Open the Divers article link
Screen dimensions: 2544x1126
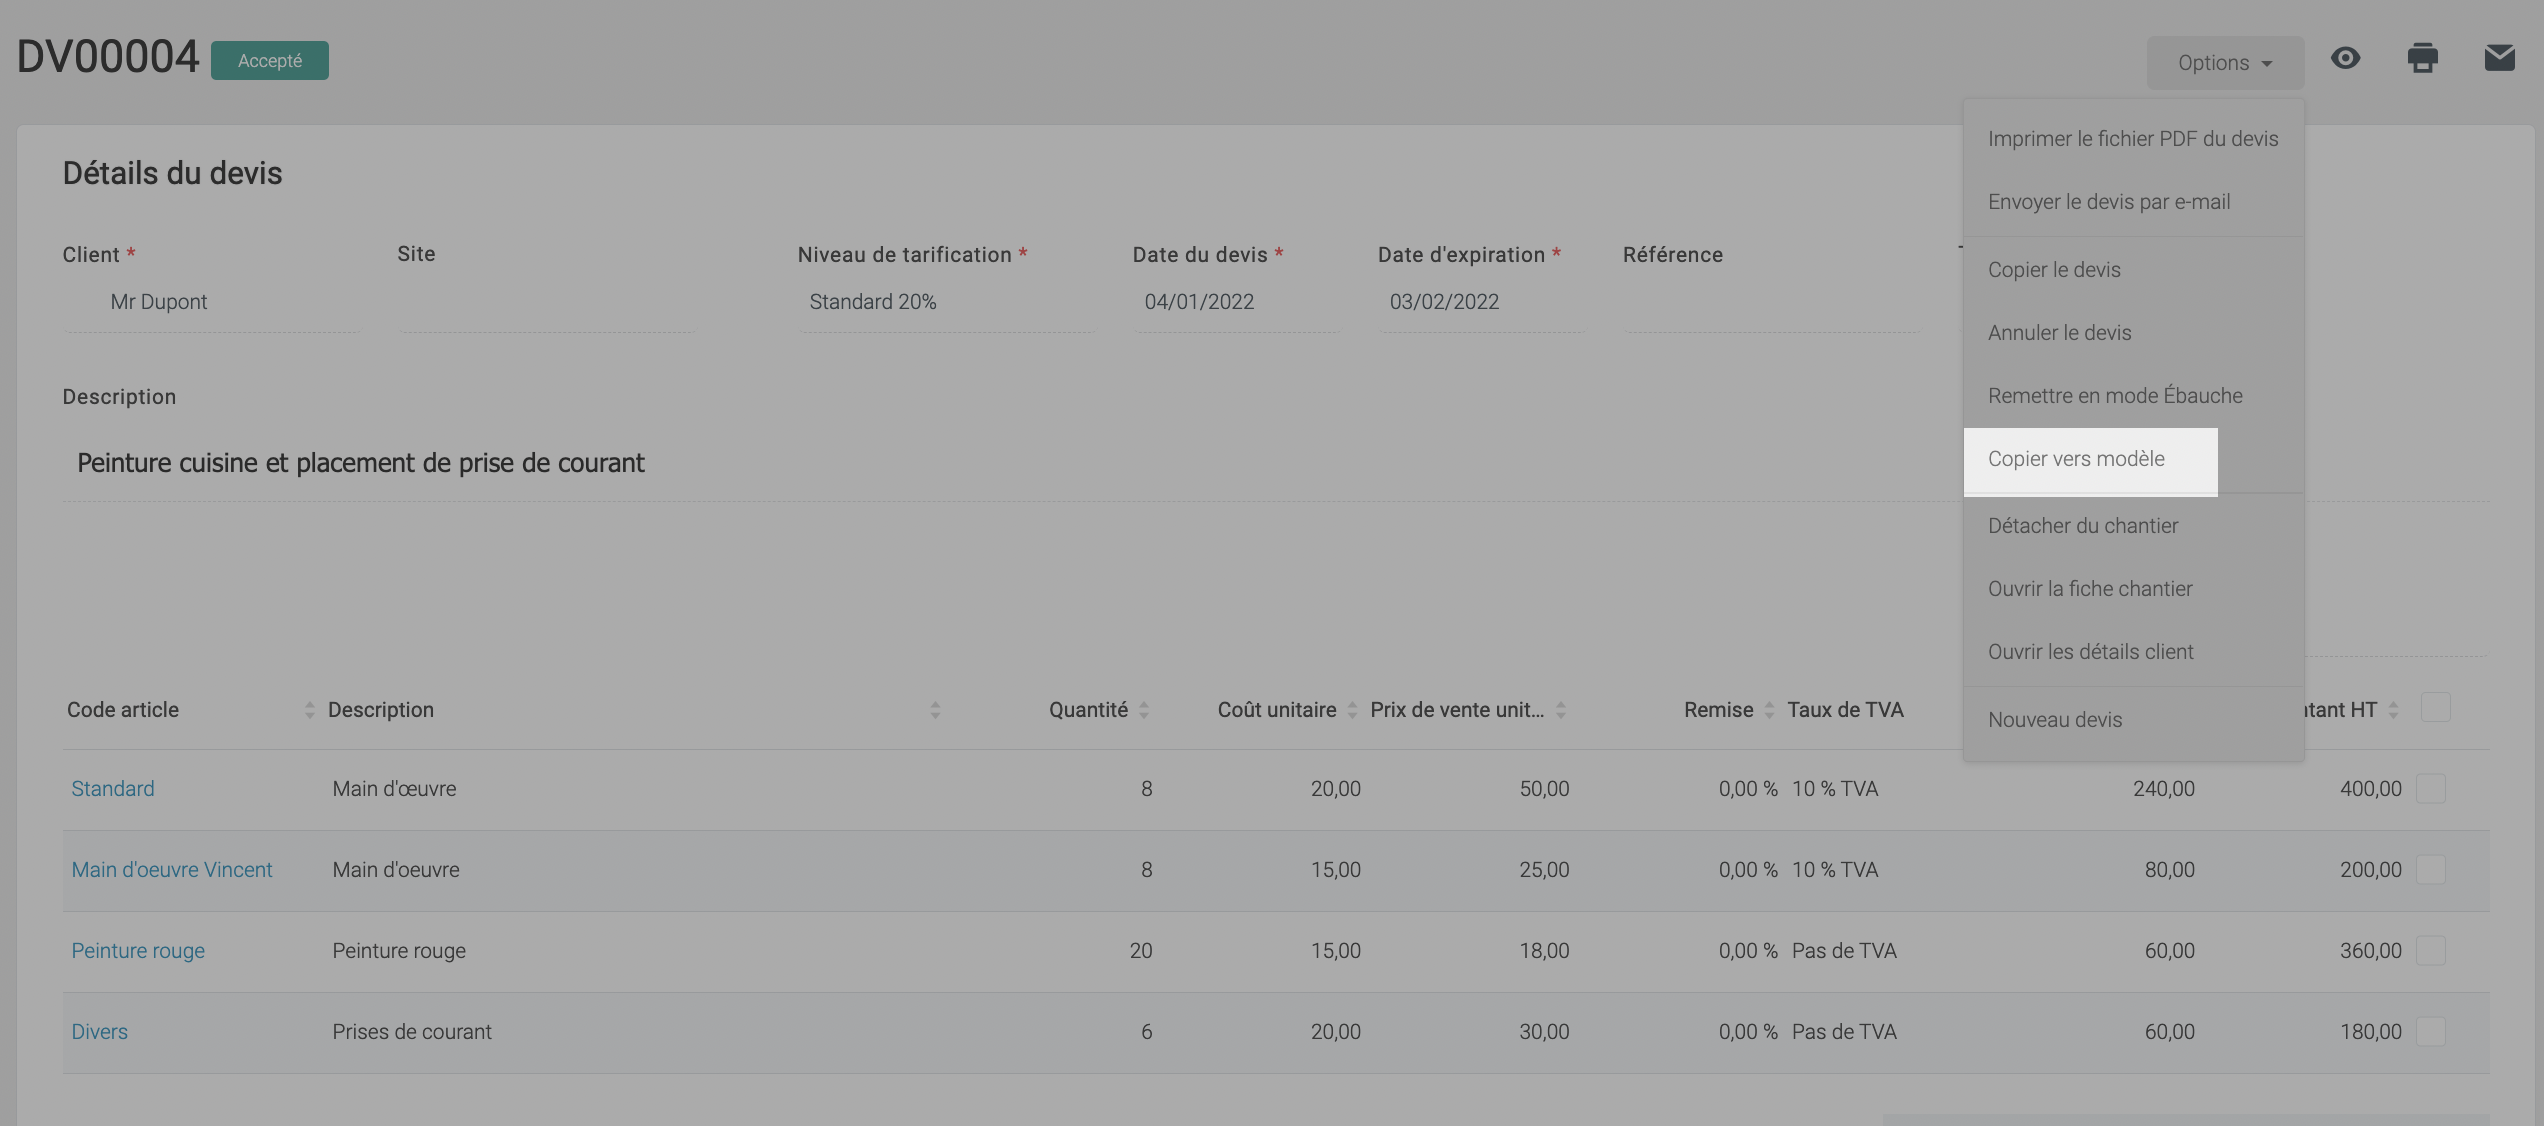pos(99,1032)
